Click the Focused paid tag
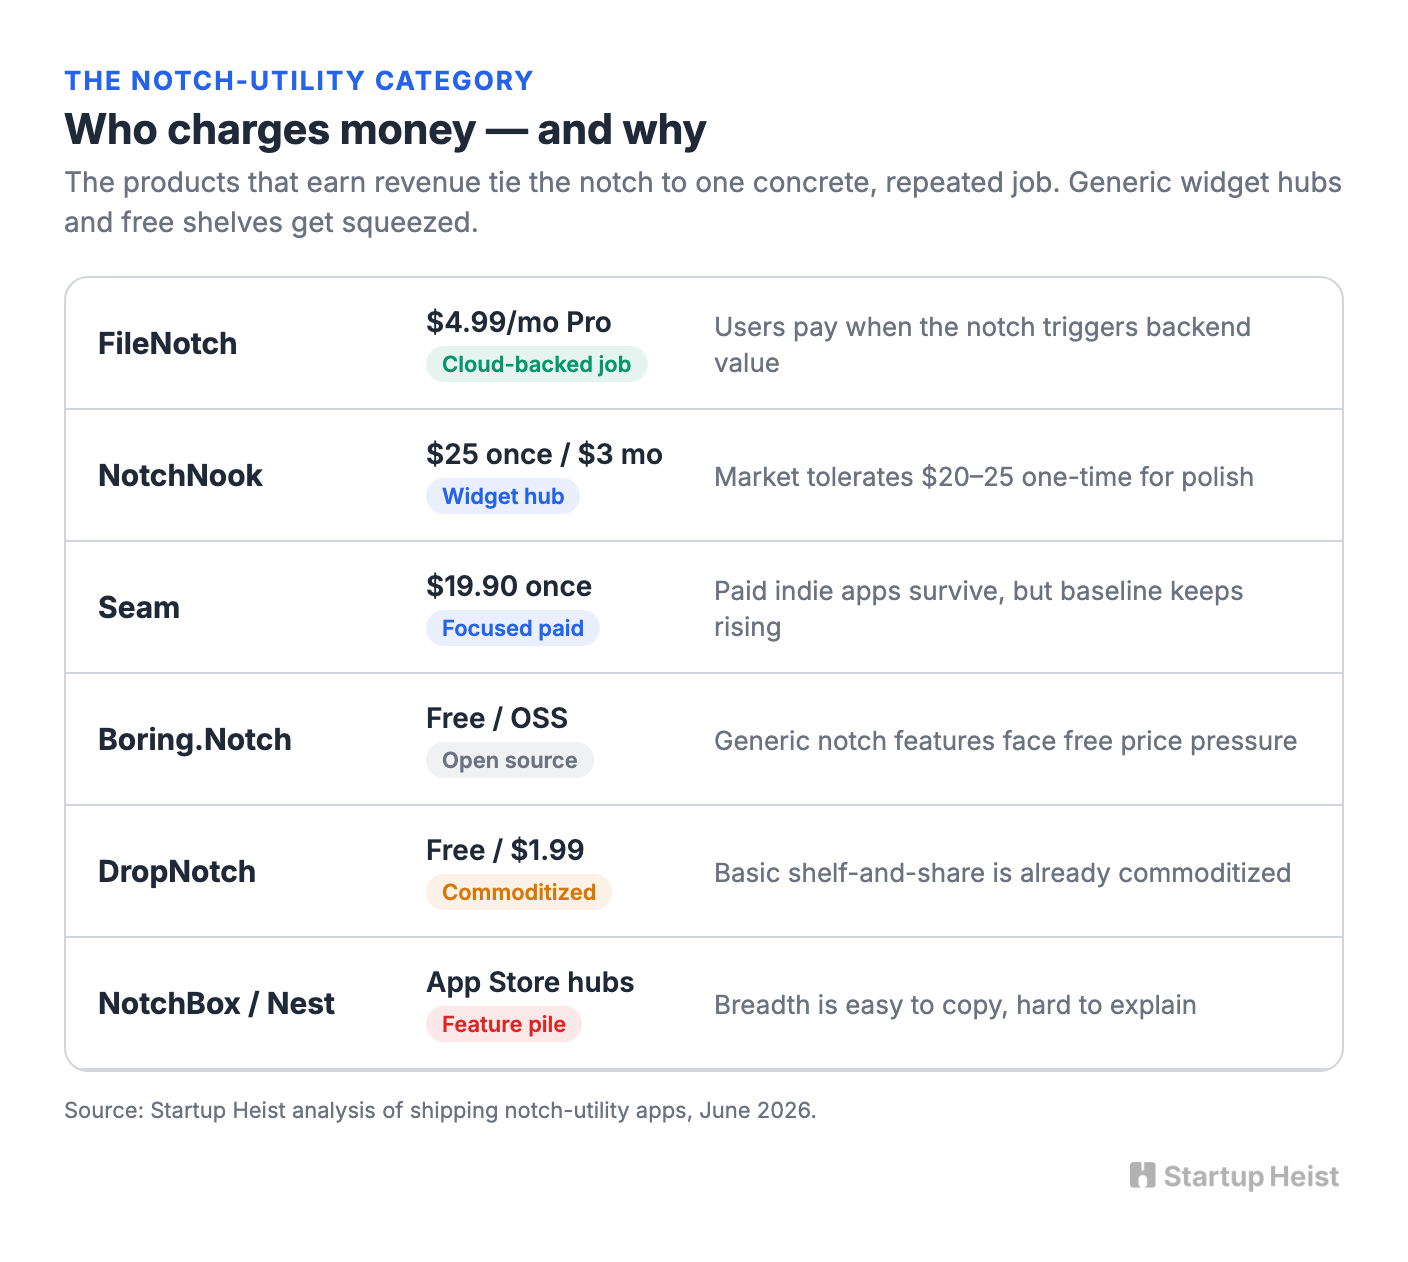Screen dimensions: 1408x1262 click(513, 628)
